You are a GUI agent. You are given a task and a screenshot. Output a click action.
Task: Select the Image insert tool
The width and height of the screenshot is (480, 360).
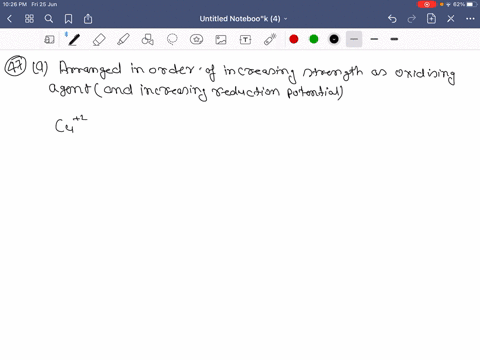coord(221,40)
